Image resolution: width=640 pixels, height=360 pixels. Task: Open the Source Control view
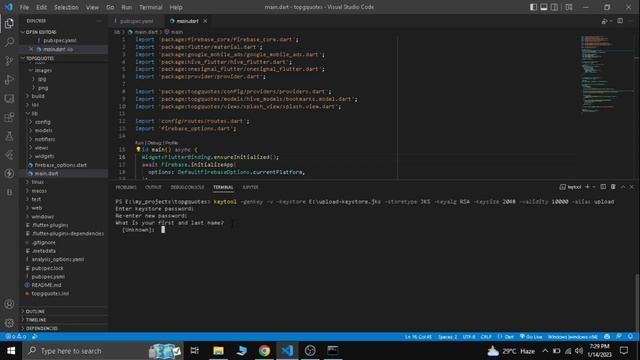pos(9,61)
